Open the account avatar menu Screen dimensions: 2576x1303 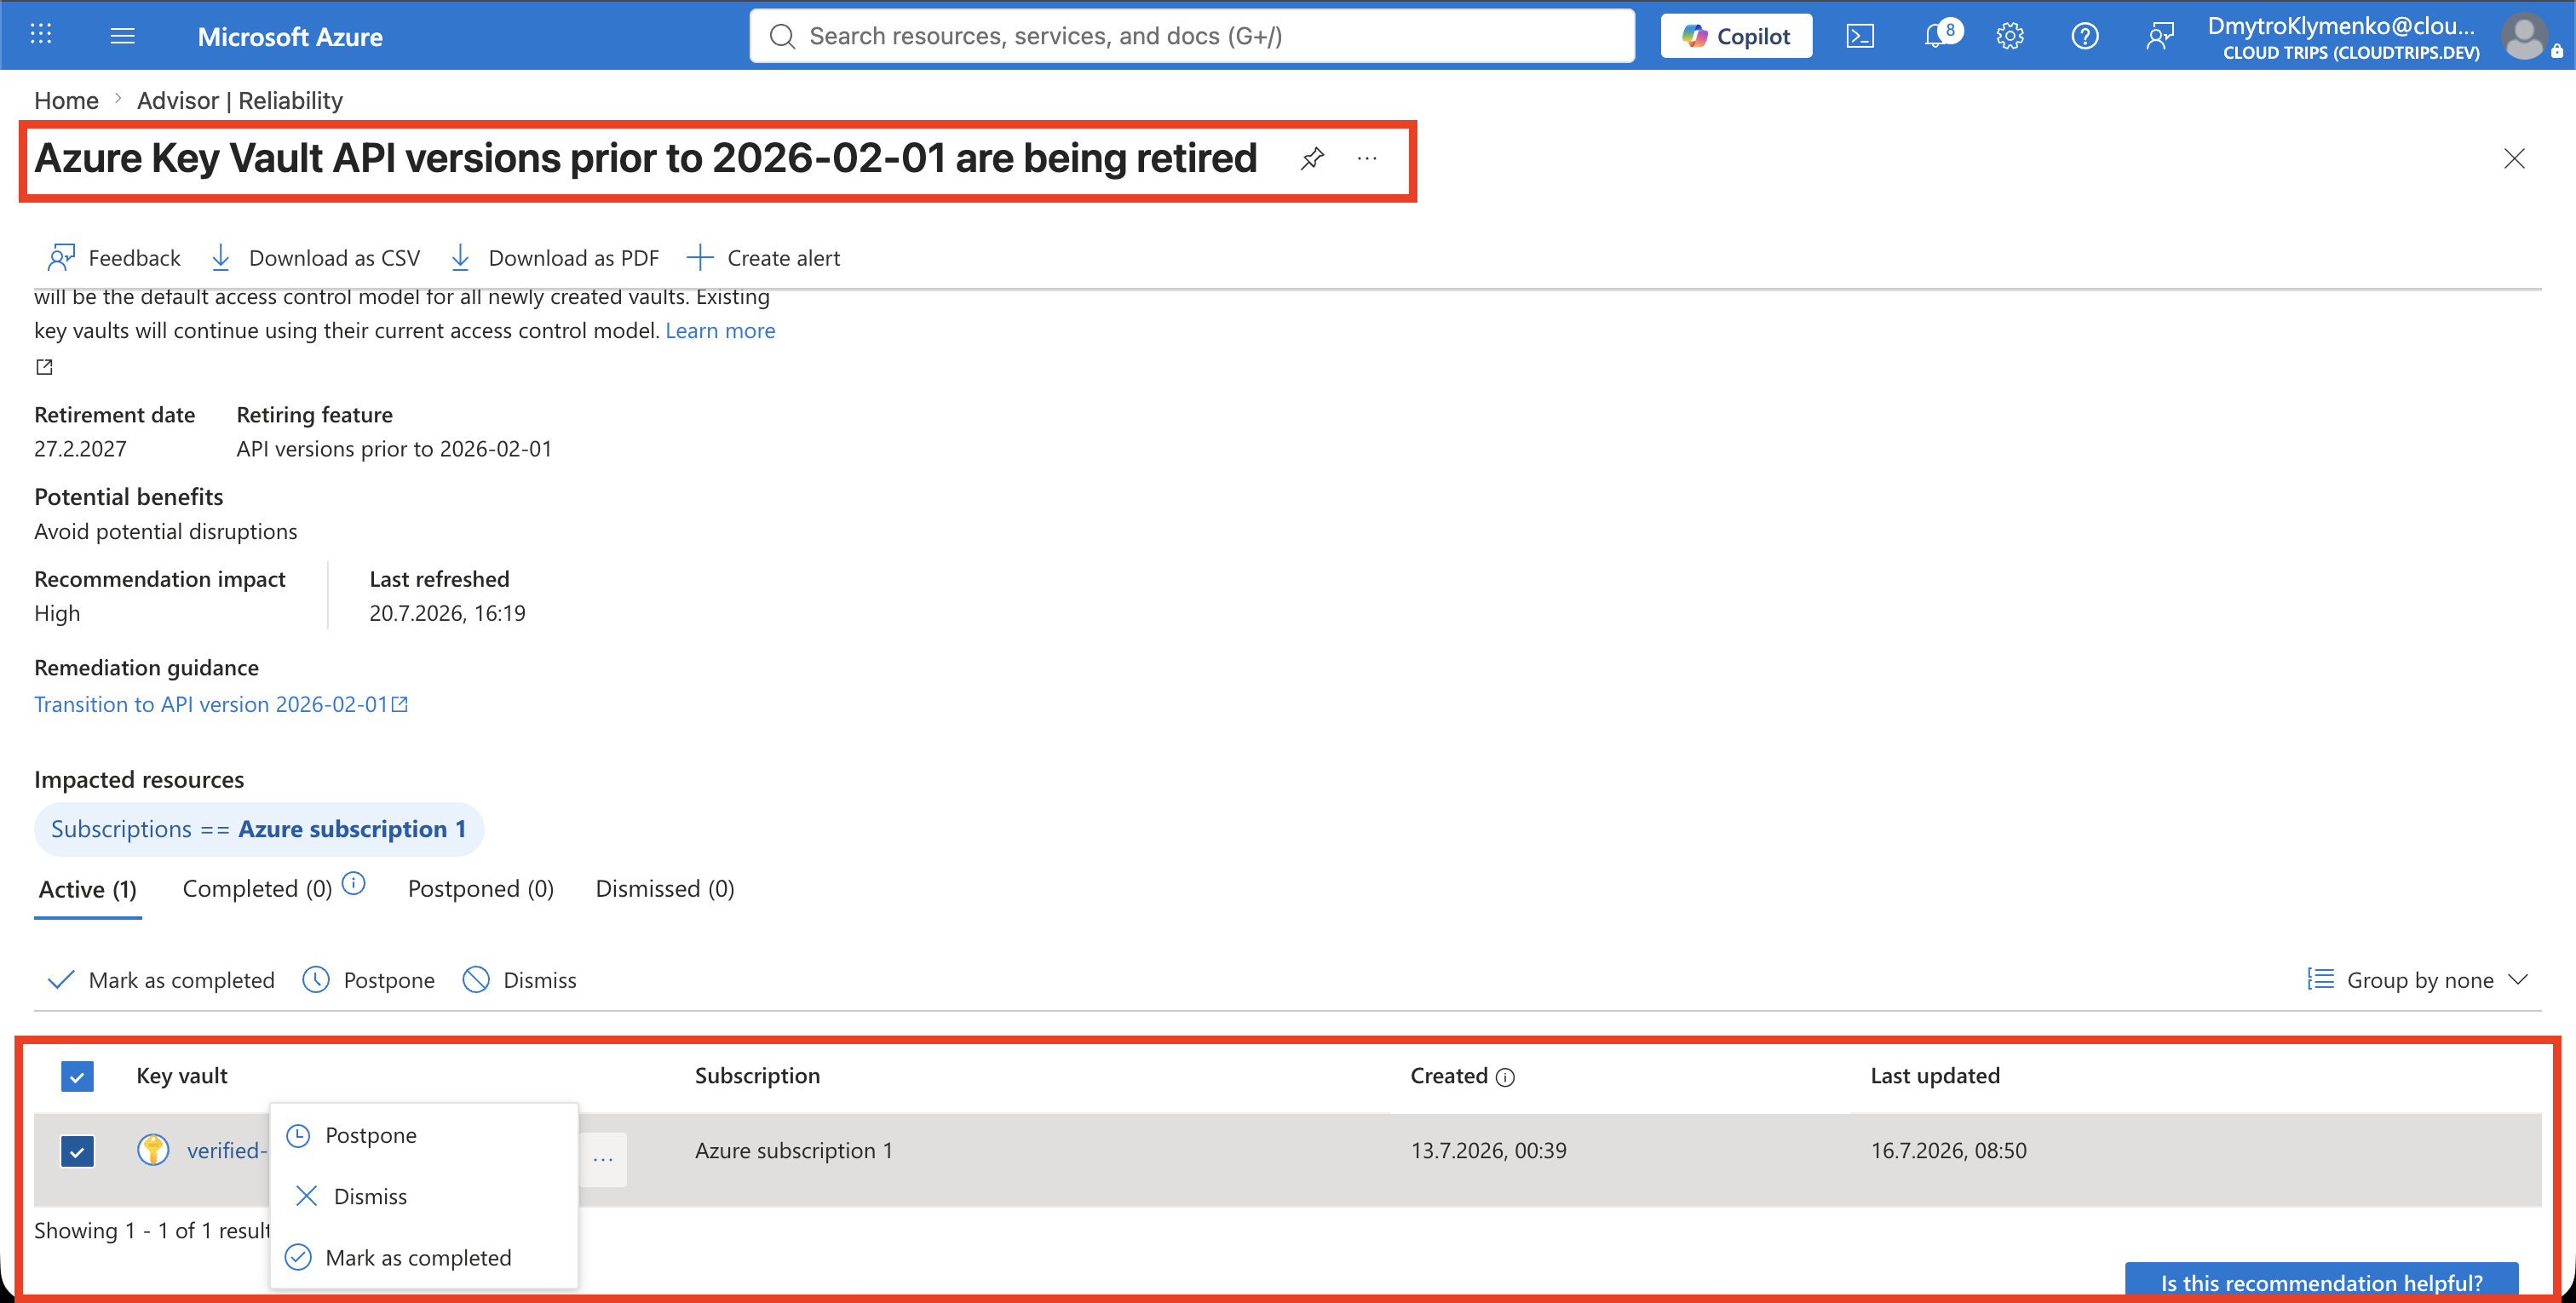(2526, 36)
